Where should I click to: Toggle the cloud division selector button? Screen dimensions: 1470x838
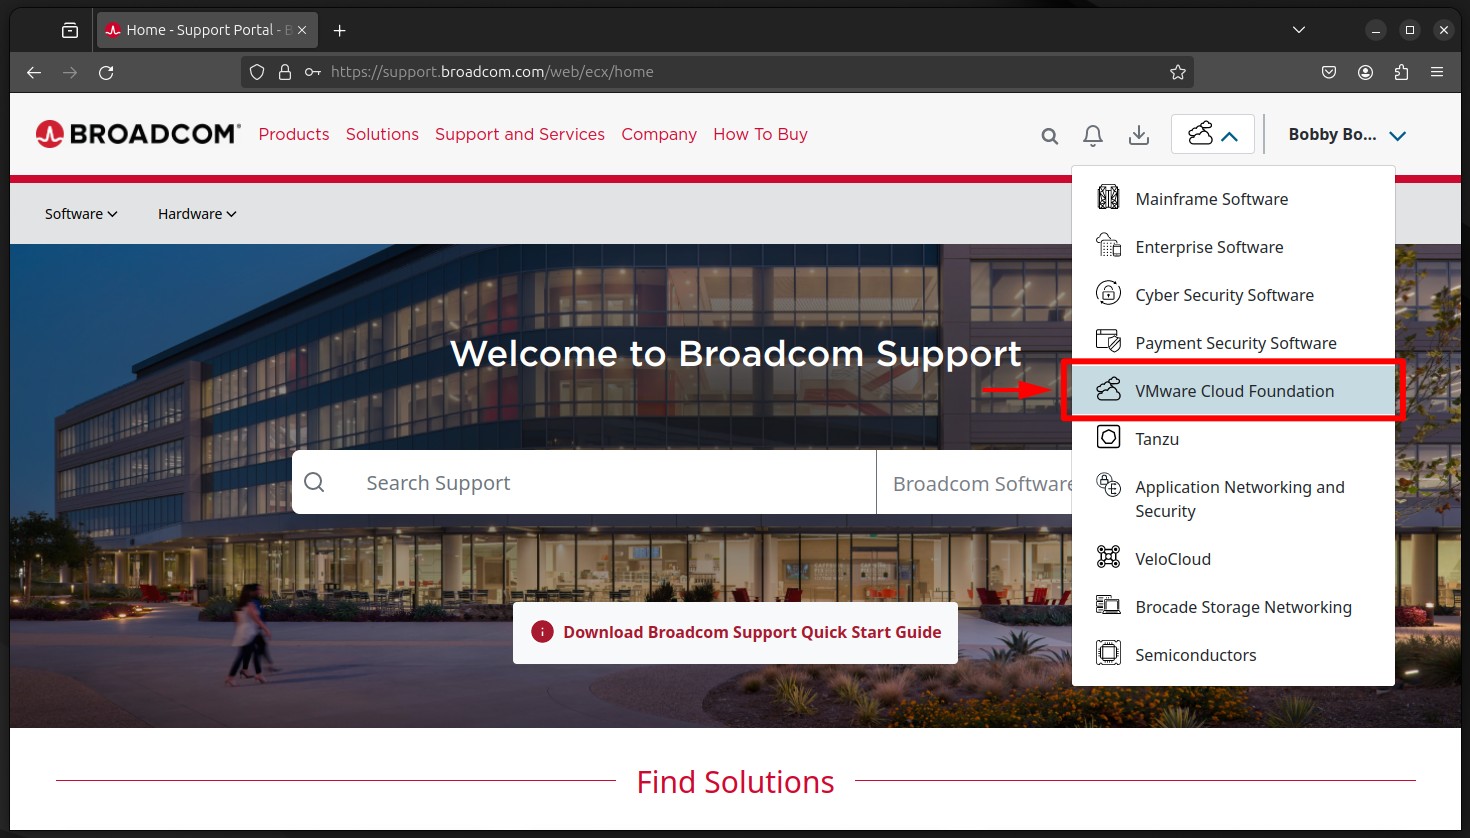pyautogui.click(x=1213, y=134)
